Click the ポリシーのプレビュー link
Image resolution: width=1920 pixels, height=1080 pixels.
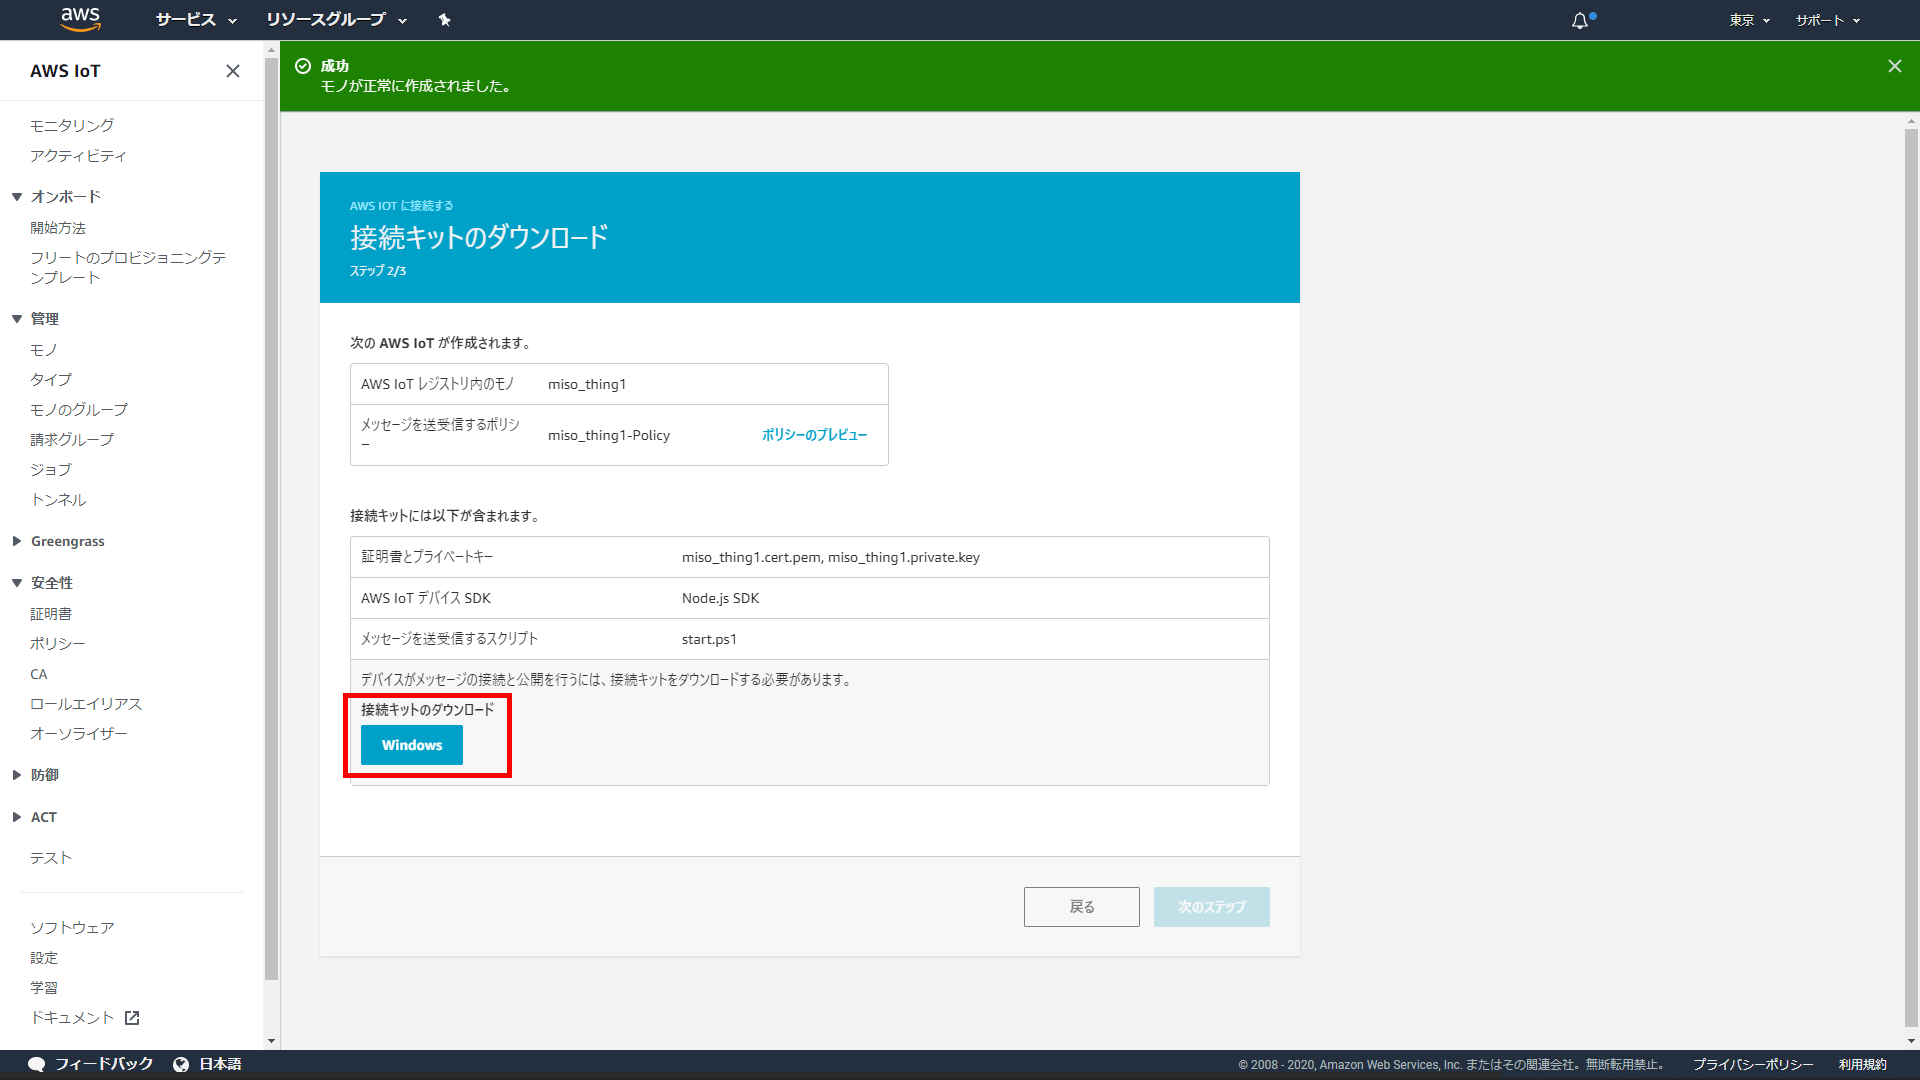(814, 435)
